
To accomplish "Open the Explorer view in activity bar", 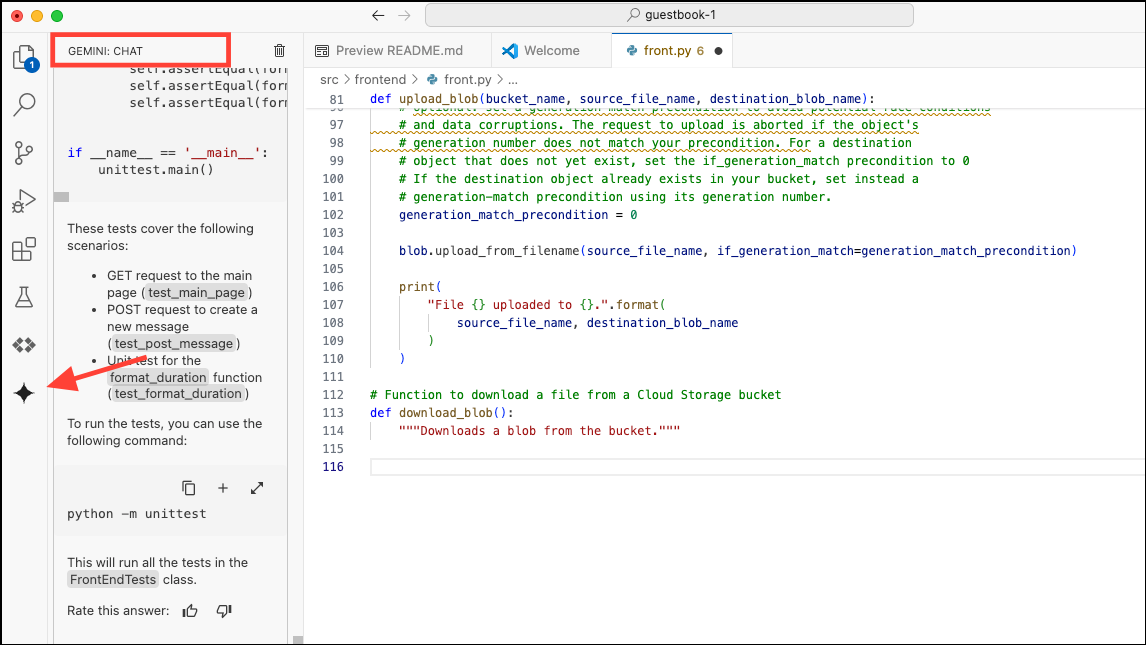I will 24,57.
